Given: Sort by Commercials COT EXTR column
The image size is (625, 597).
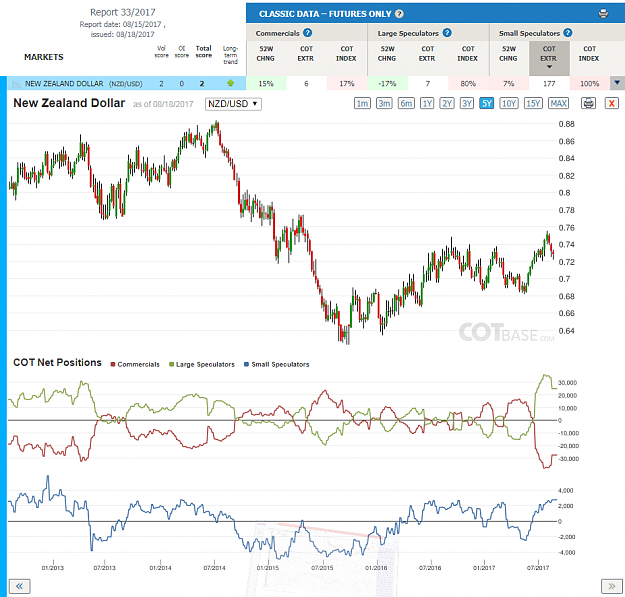Looking at the screenshot, I should (x=306, y=53).
